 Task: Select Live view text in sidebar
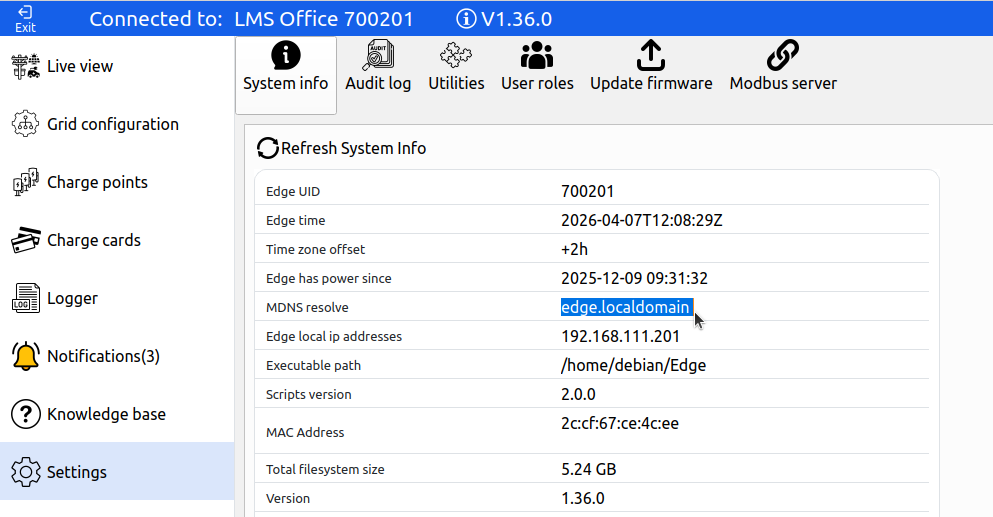tap(80, 67)
